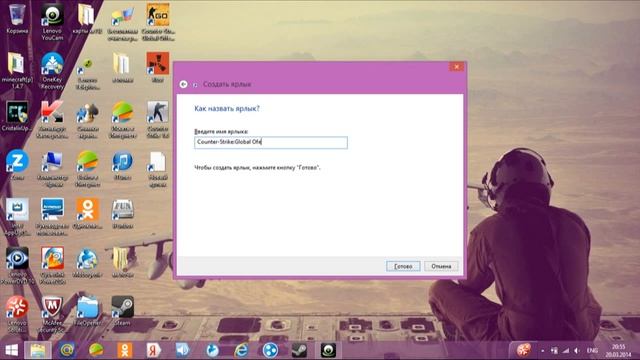The width and height of the screenshot is (640, 360).
Task: Select the Kaspersky desktop shortcut
Action: [x=52, y=119]
